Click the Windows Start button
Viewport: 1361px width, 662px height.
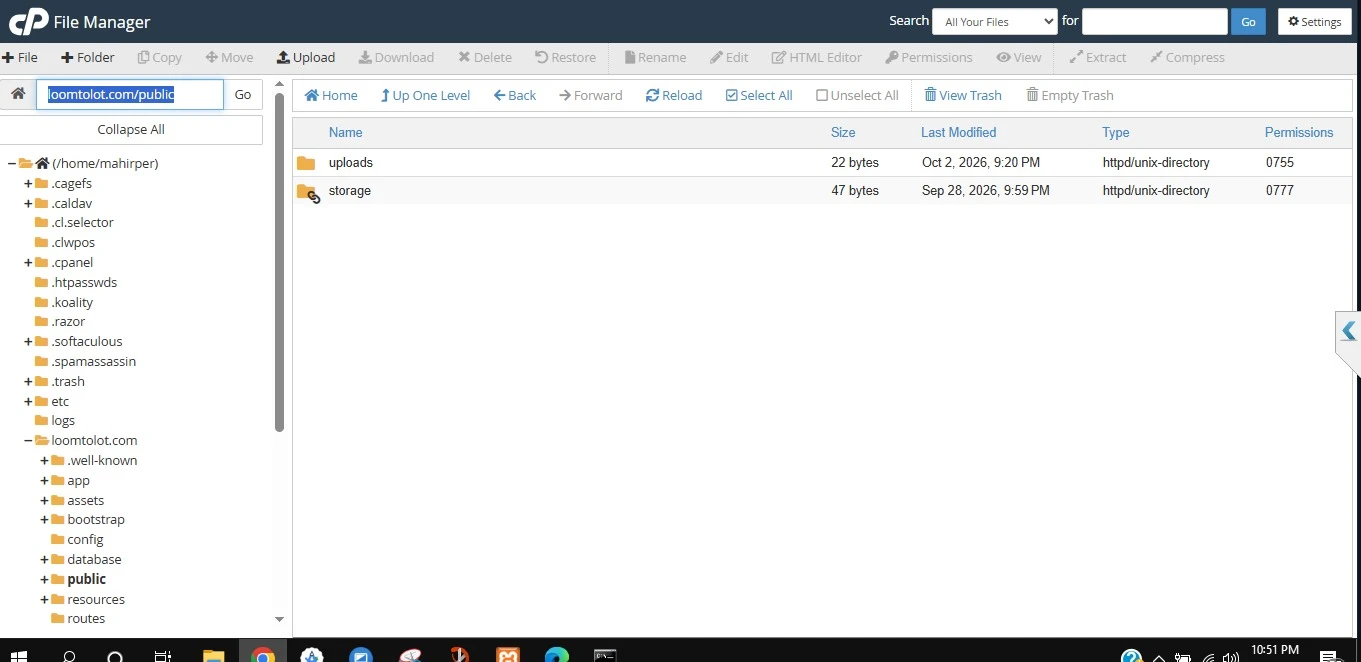pos(18,656)
